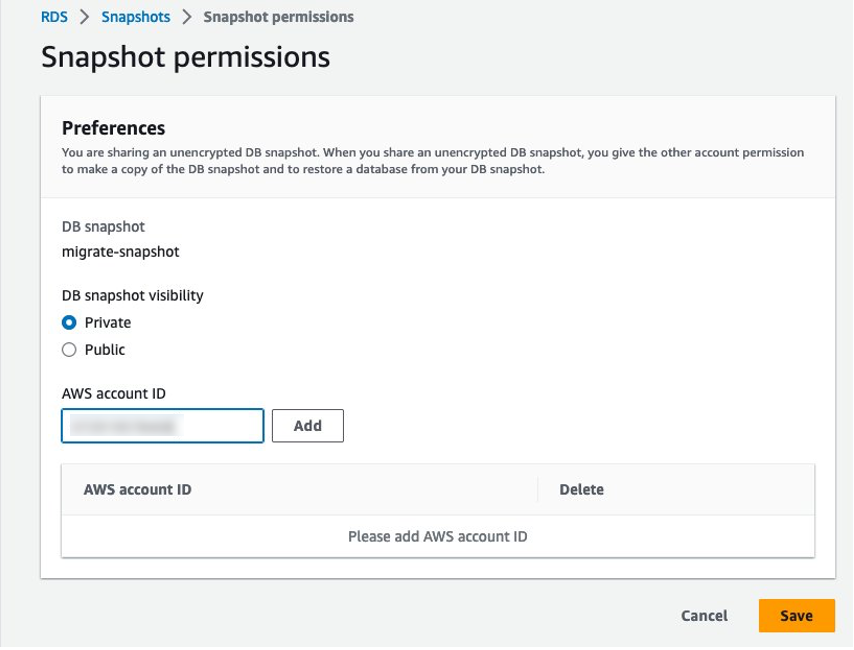The width and height of the screenshot is (854, 650).
Task: Click the DB snapshot visibility label
Action: pyautogui.click(x=132, y=295)
